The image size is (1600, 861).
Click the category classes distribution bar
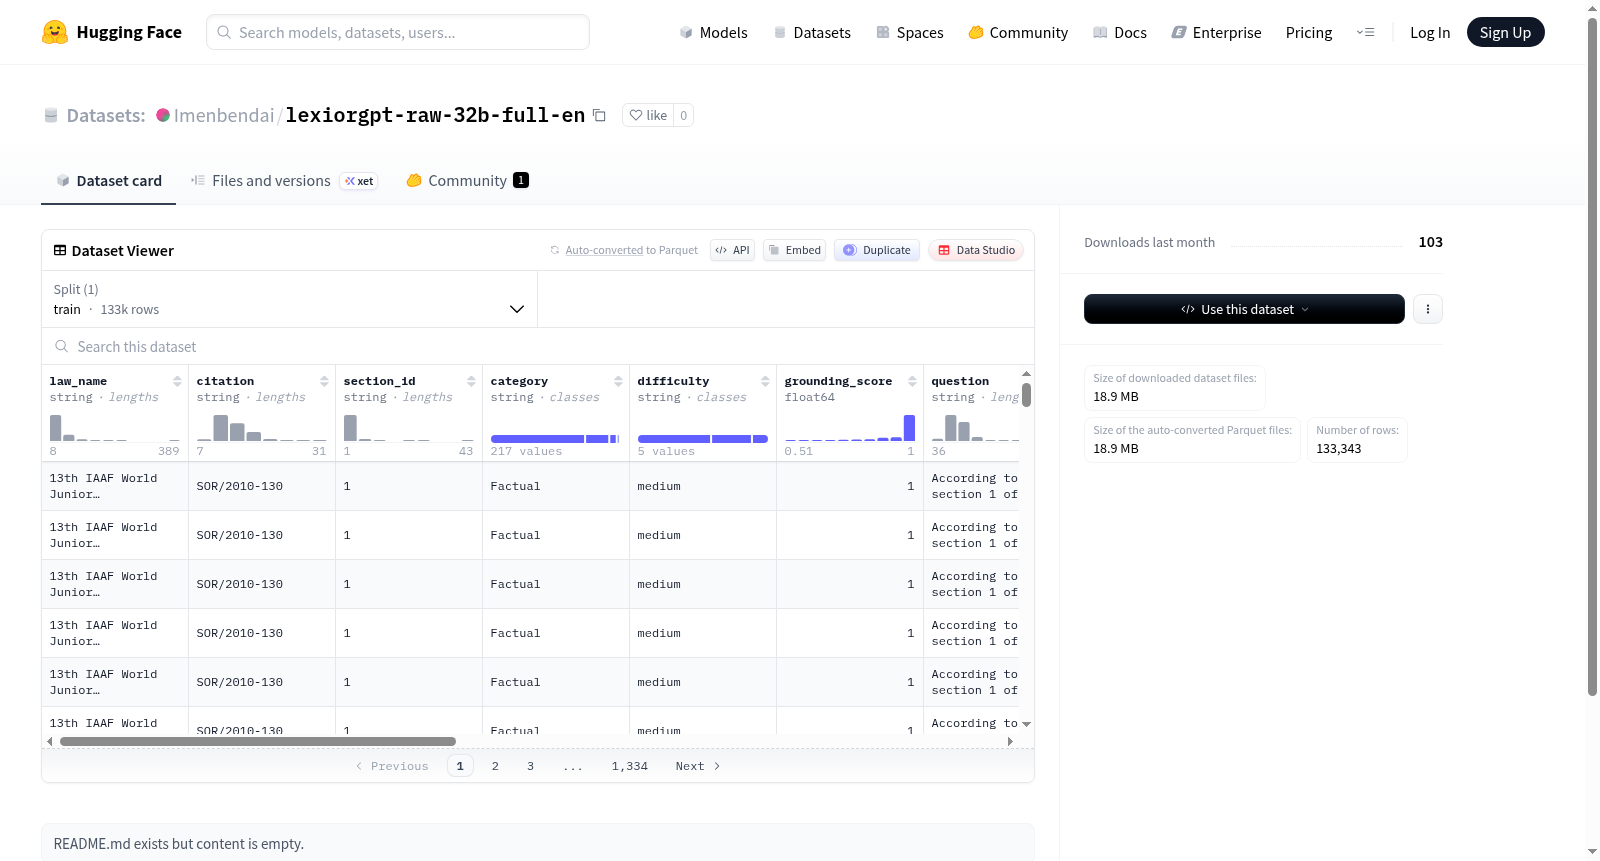pos(555,439)
